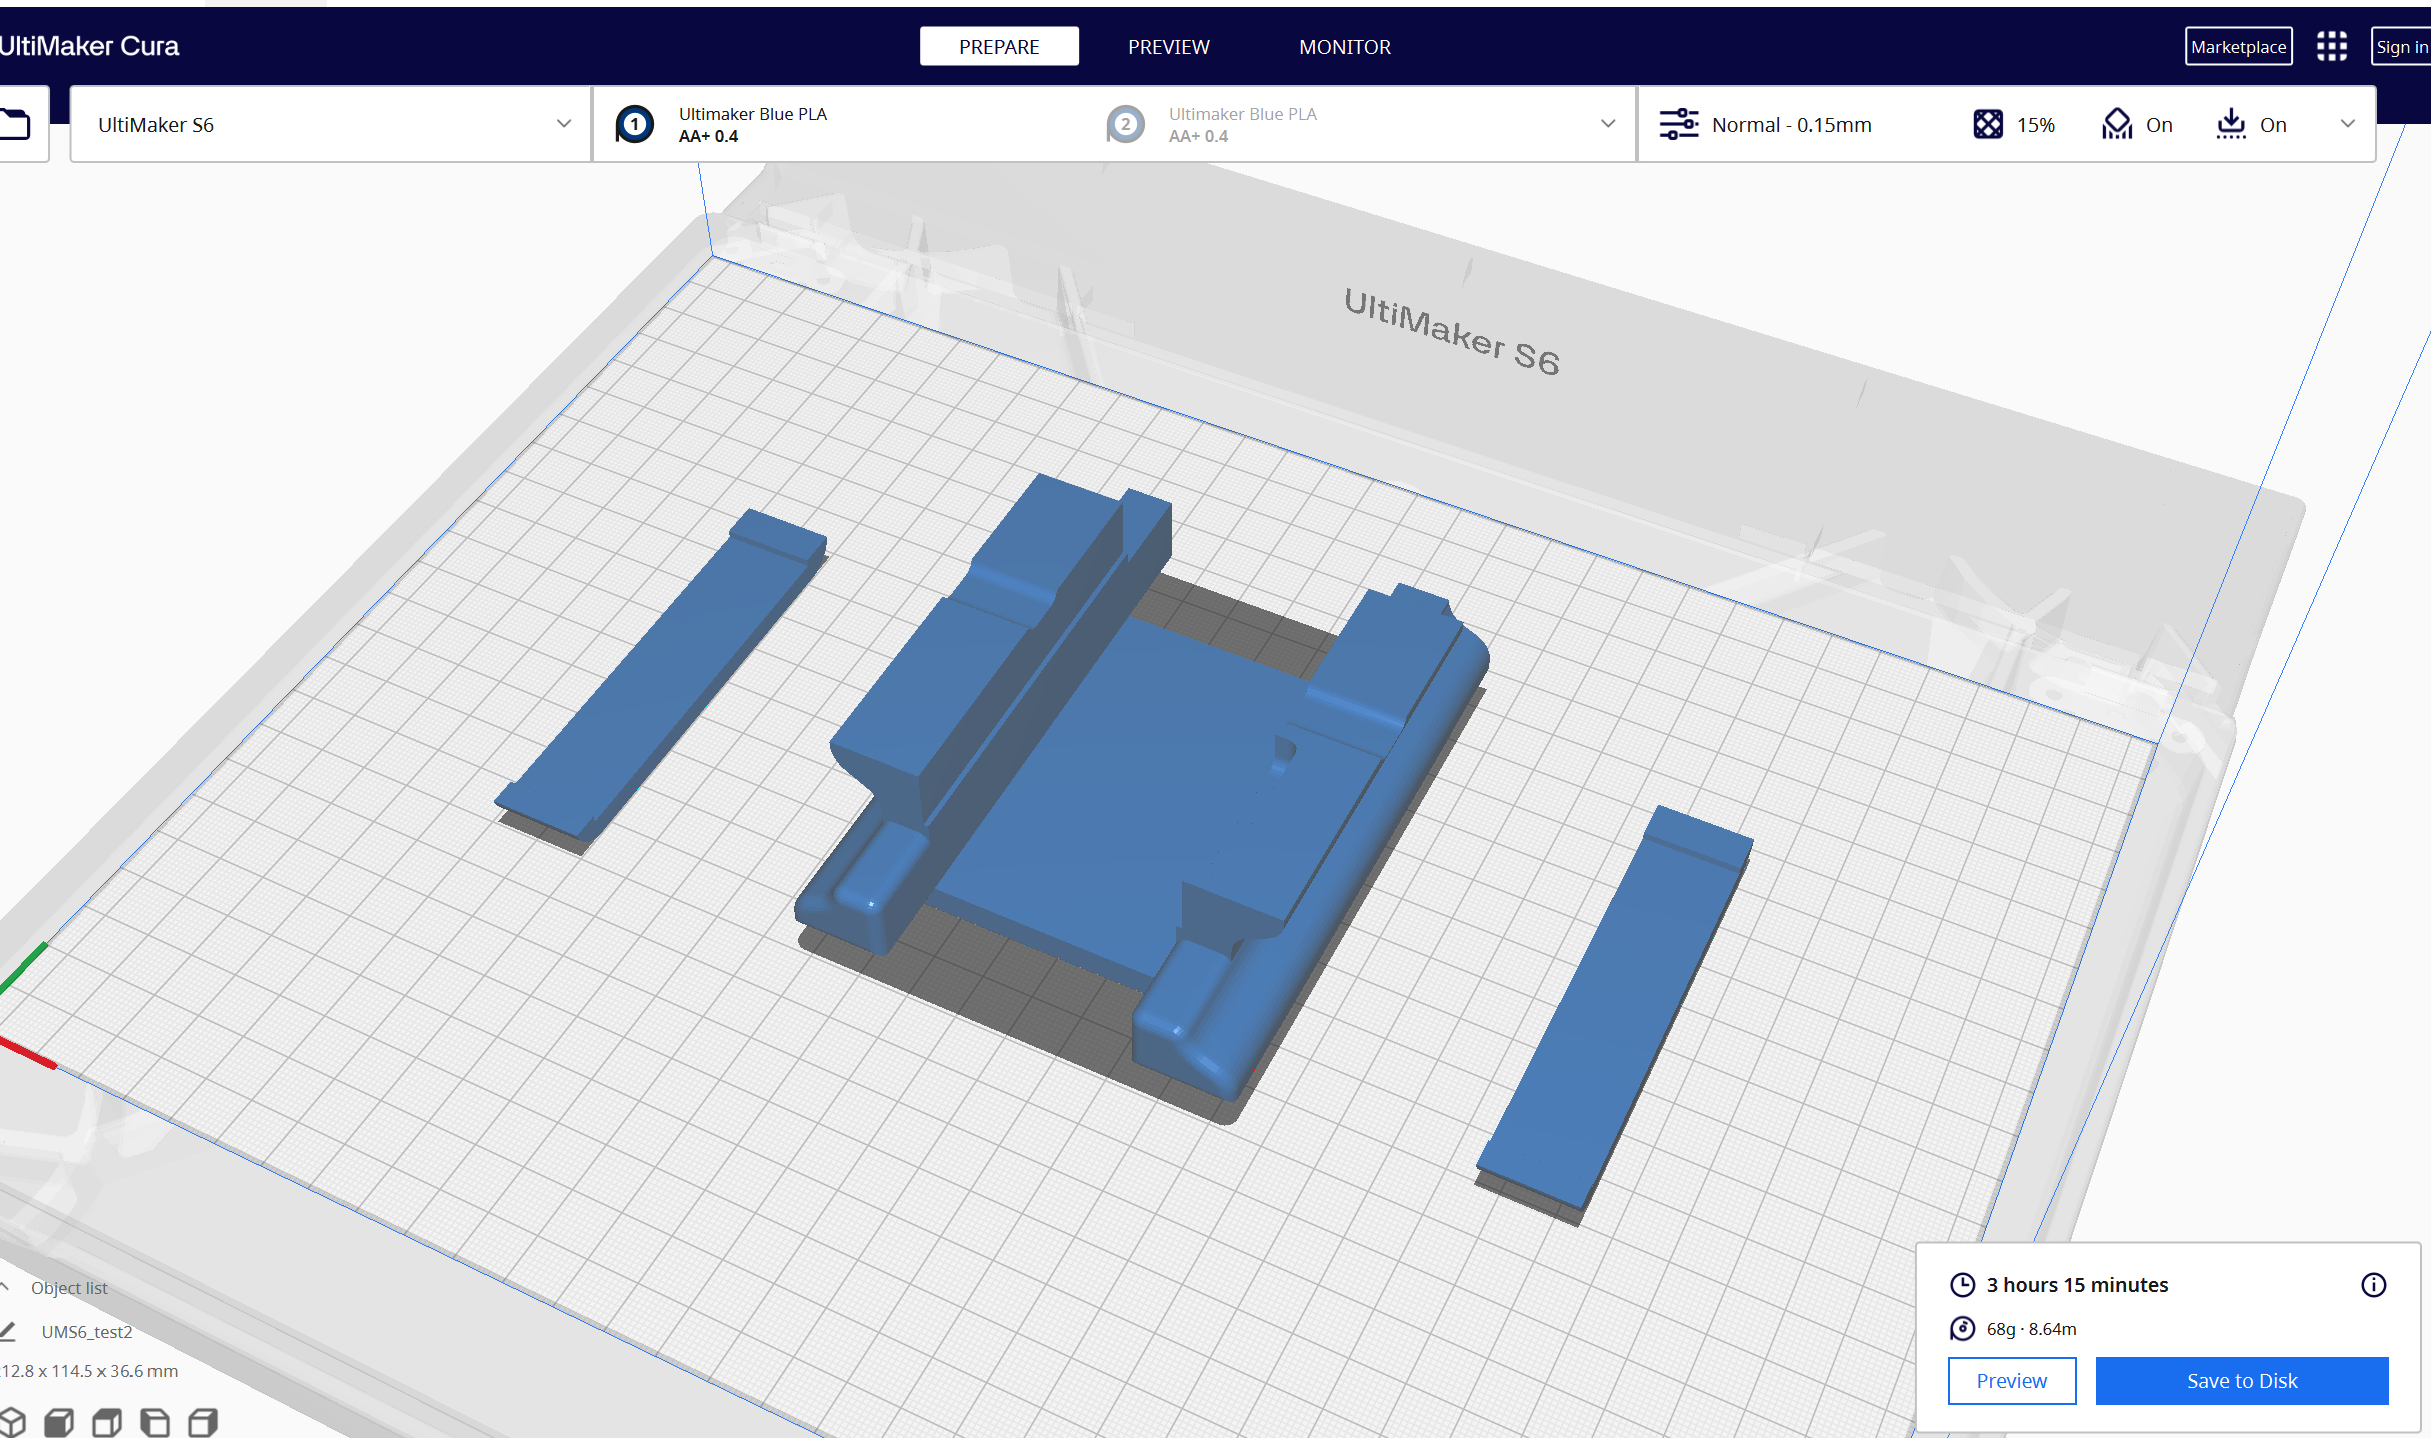The image size is (2431, 1438).
Task: Select the left side view cube icon
Action: [x=155, y=1422]
